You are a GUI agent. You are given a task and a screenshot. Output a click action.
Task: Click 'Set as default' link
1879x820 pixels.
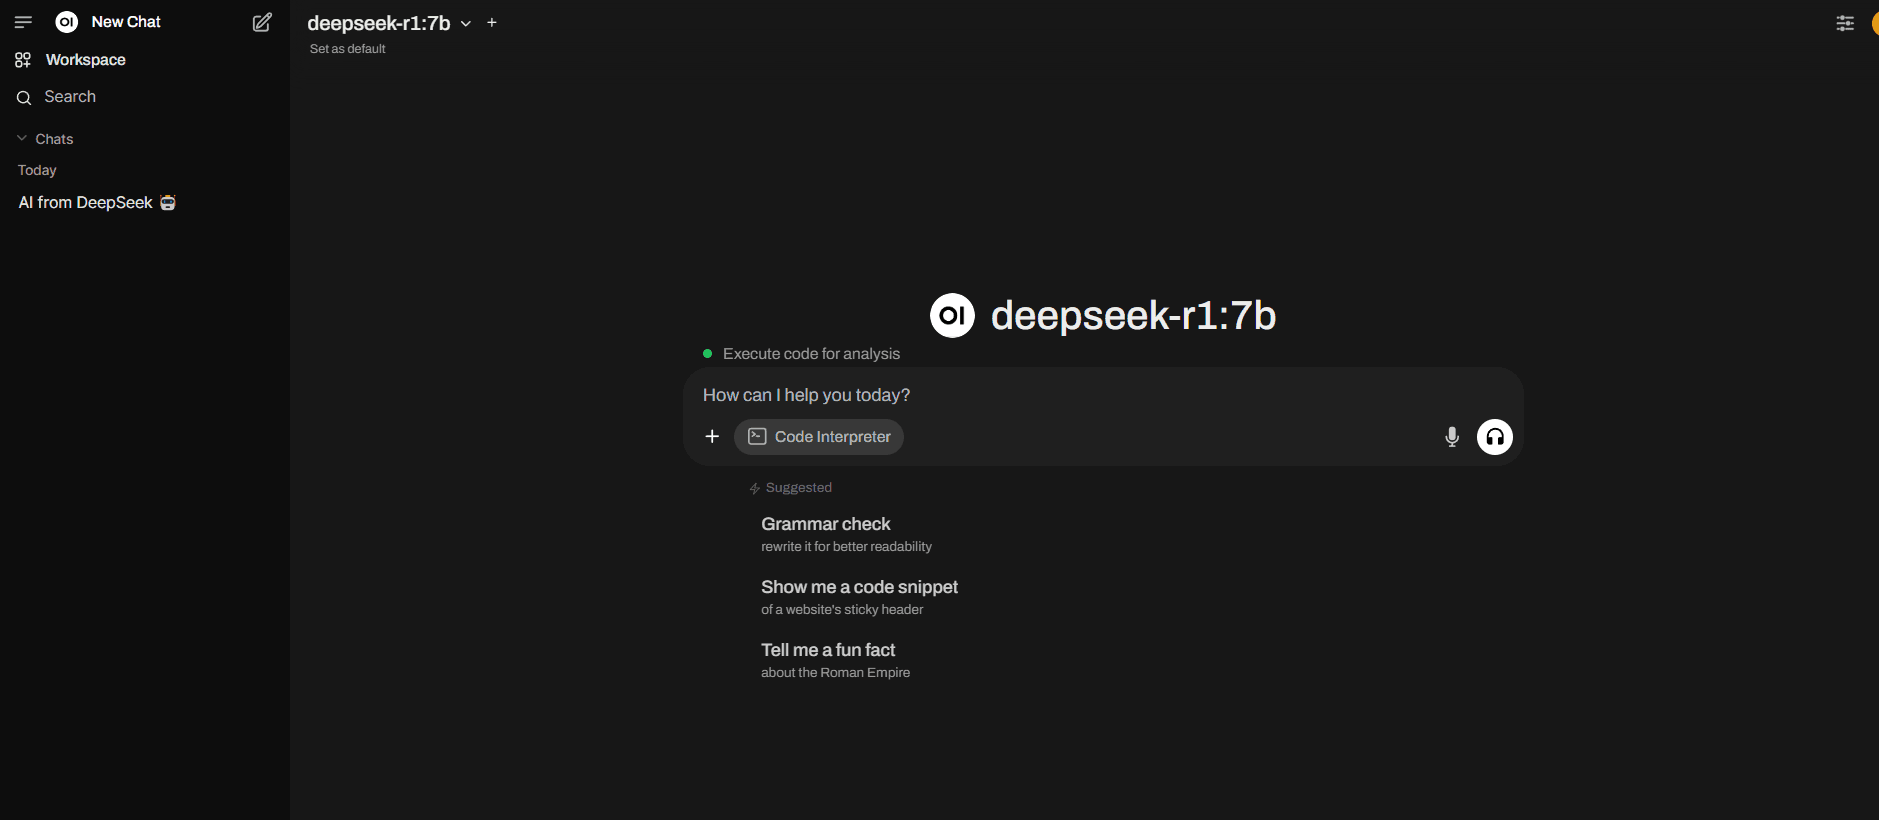pos(347,49)
